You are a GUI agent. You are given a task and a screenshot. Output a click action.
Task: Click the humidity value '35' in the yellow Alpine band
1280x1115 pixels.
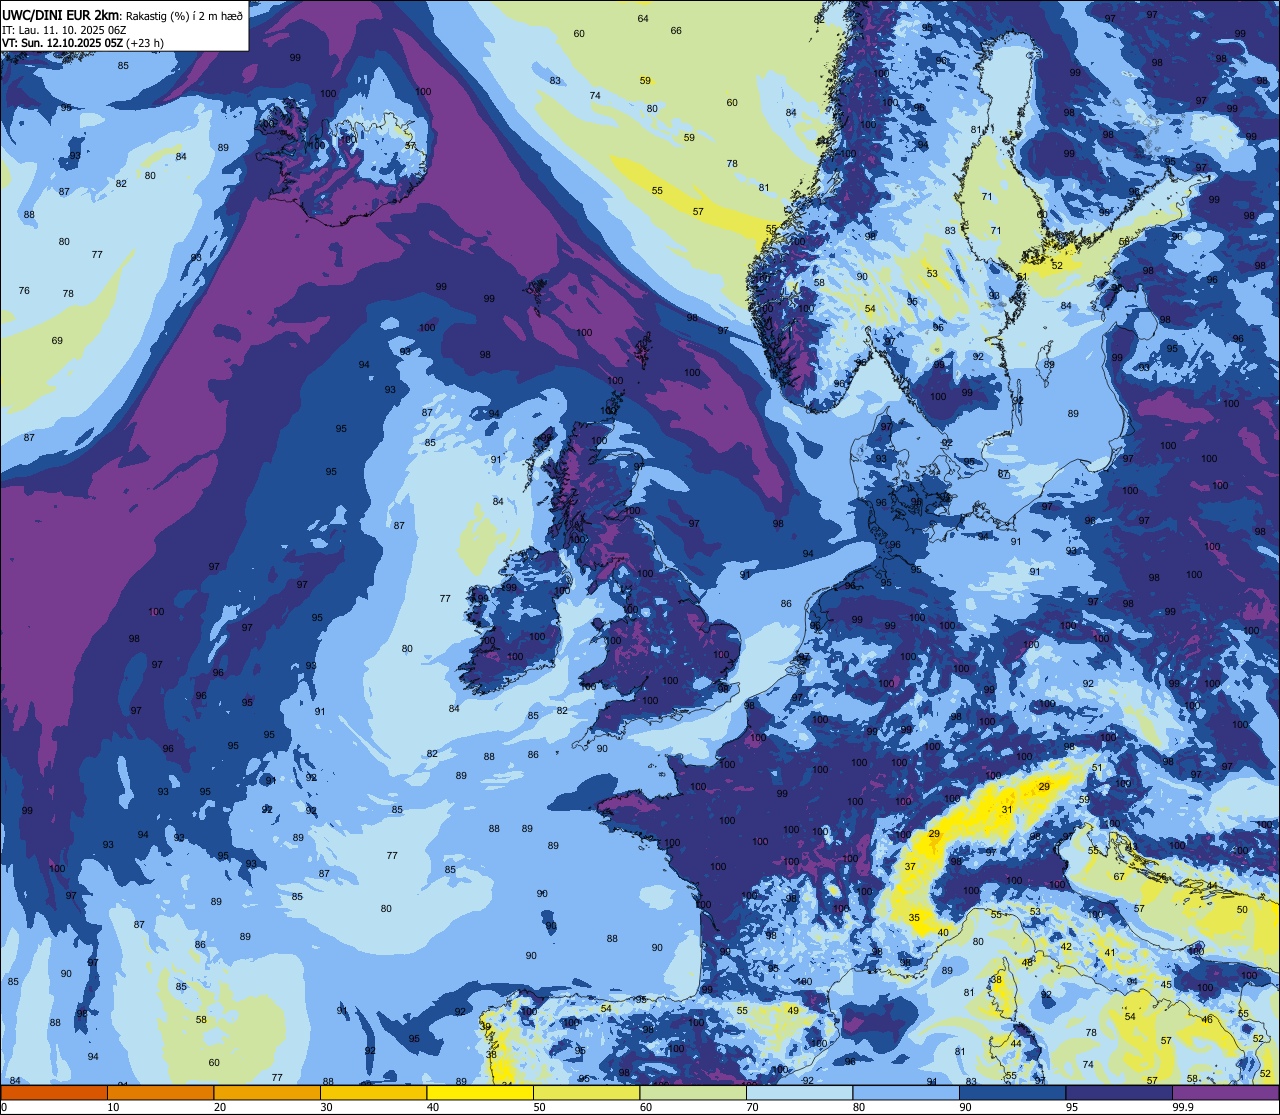click(x=914, y=918)
